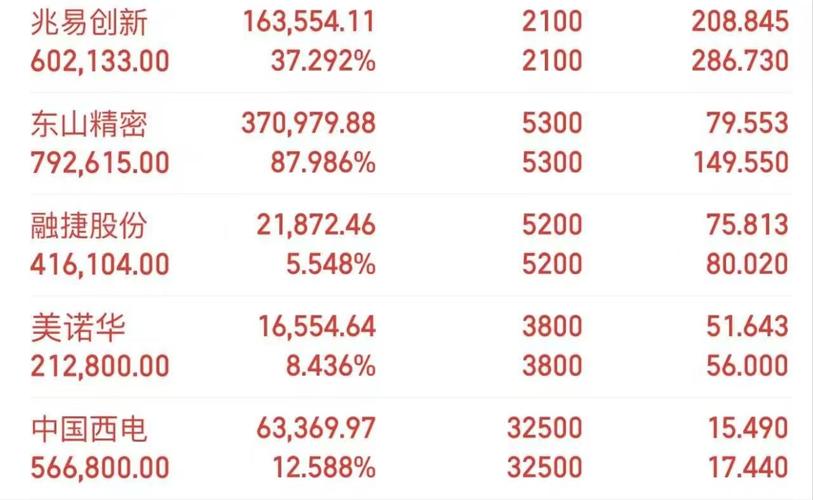Click the 208.845 cost price
This screenshot has height=500, width=813.
tap(740, 22)
